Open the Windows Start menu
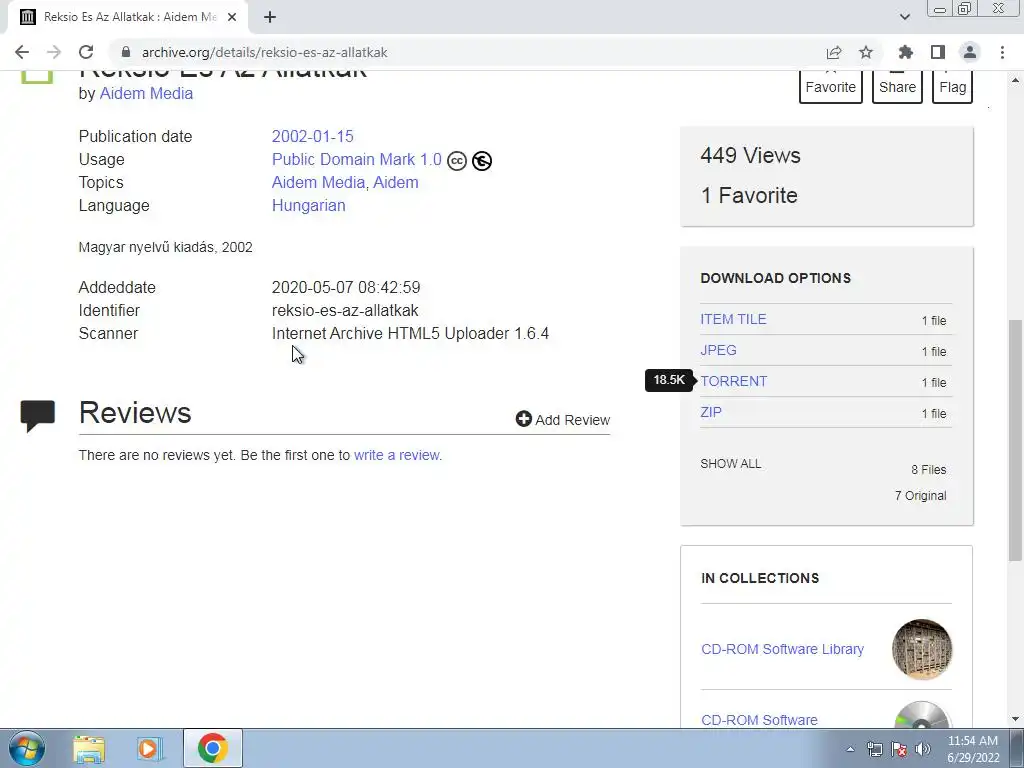The width and height of the screenshot is (1024, 768). (27, 748)
